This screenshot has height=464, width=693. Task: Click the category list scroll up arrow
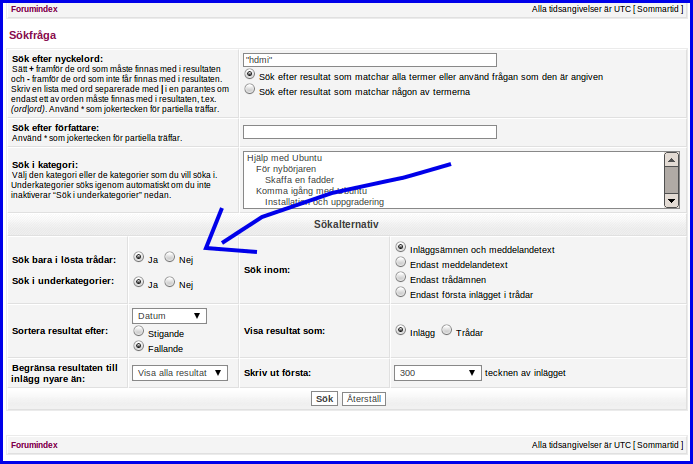click(x=671, y=160)
